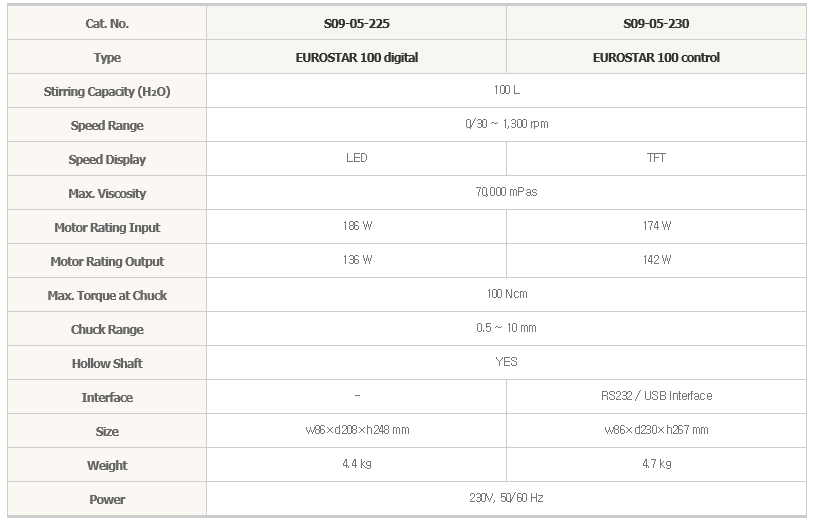
Task: Select the LED speed display cell
Action: coord(356,158)
